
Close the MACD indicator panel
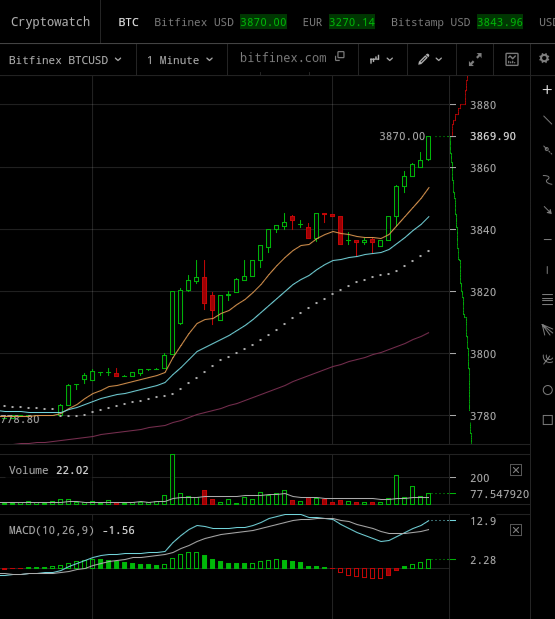516,530
